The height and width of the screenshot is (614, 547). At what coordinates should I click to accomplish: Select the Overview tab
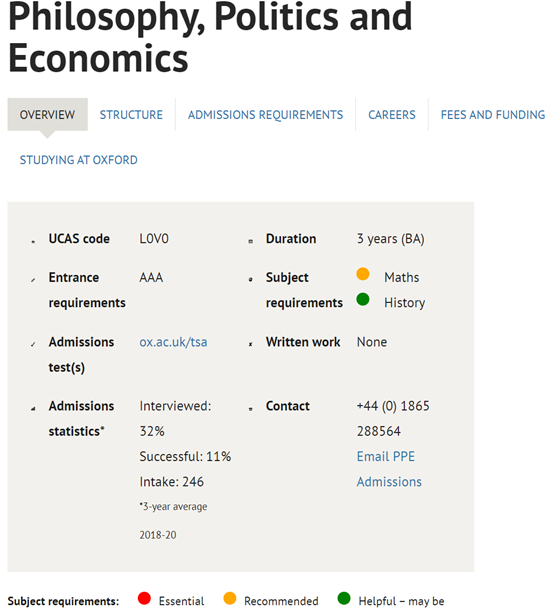click(x=47, y=114)
